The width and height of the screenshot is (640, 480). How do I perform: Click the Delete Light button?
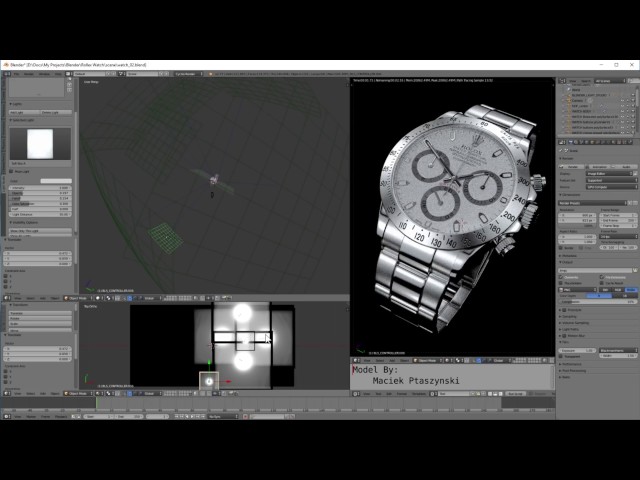[56, 113]
